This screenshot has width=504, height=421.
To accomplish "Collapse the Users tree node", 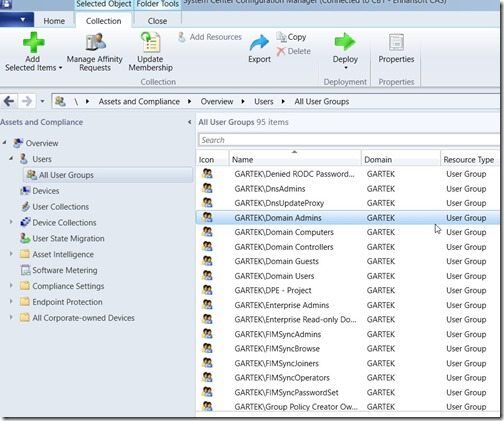I will tap(11, 158).
